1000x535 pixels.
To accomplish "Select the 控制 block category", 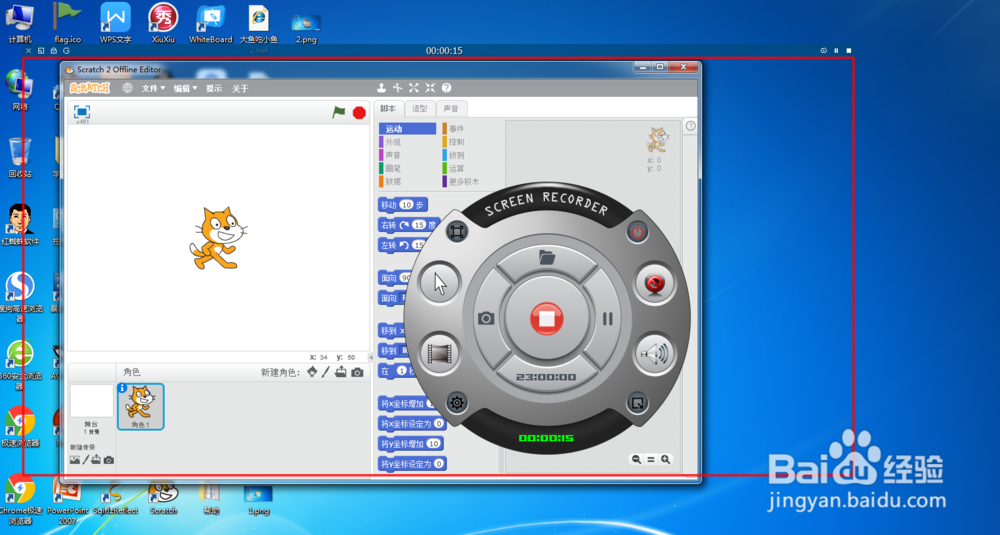I will (471, 142).
